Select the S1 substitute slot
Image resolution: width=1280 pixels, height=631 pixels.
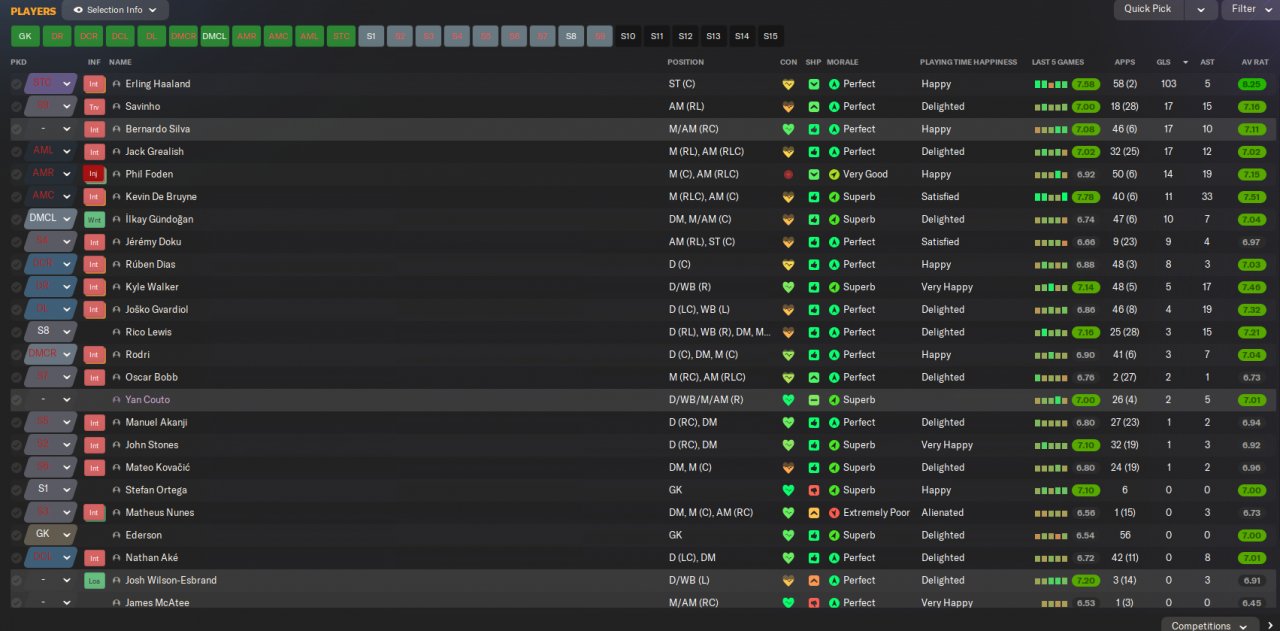(371, 36)
